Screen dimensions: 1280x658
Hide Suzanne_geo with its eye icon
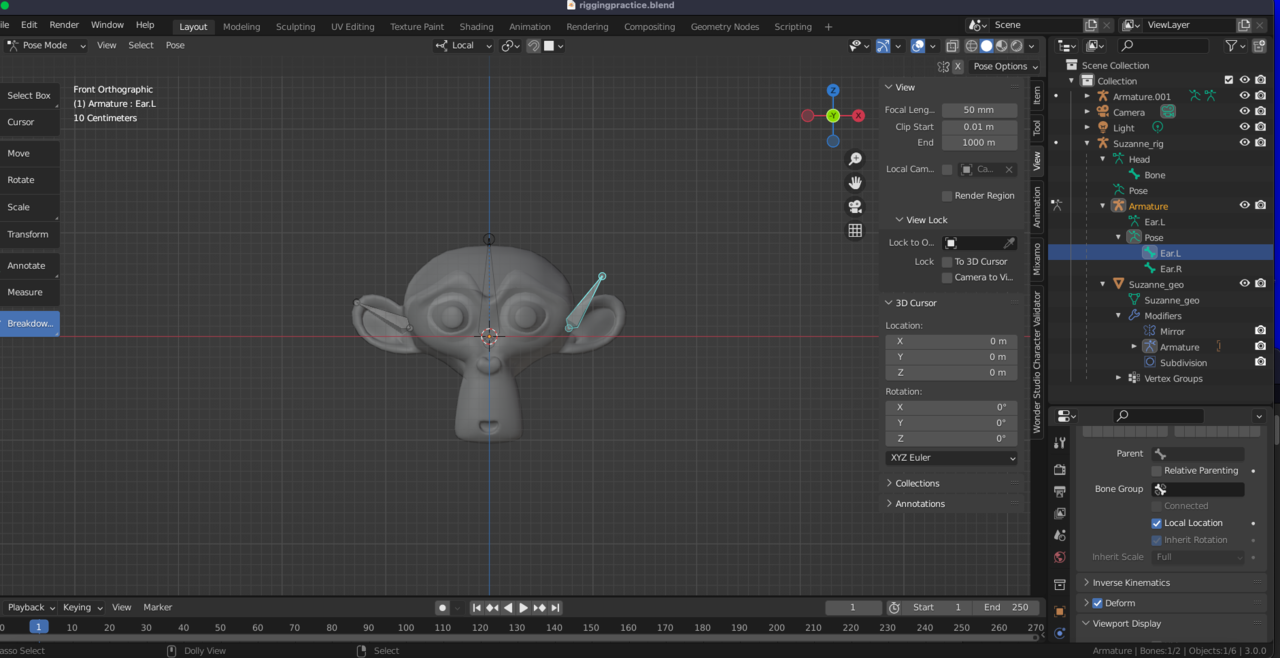(1245, 284)
